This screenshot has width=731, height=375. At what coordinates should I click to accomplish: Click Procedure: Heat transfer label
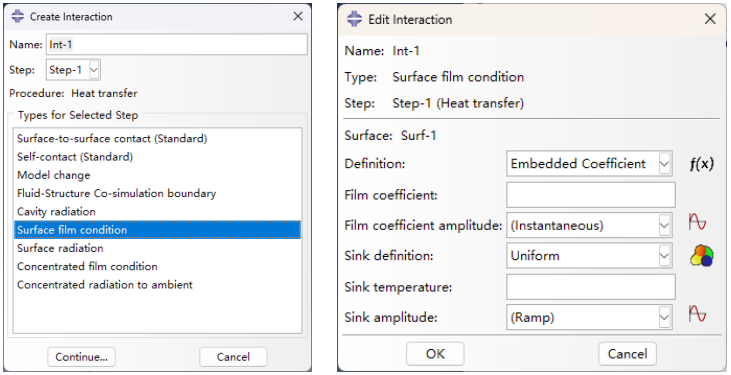[73, 93]
